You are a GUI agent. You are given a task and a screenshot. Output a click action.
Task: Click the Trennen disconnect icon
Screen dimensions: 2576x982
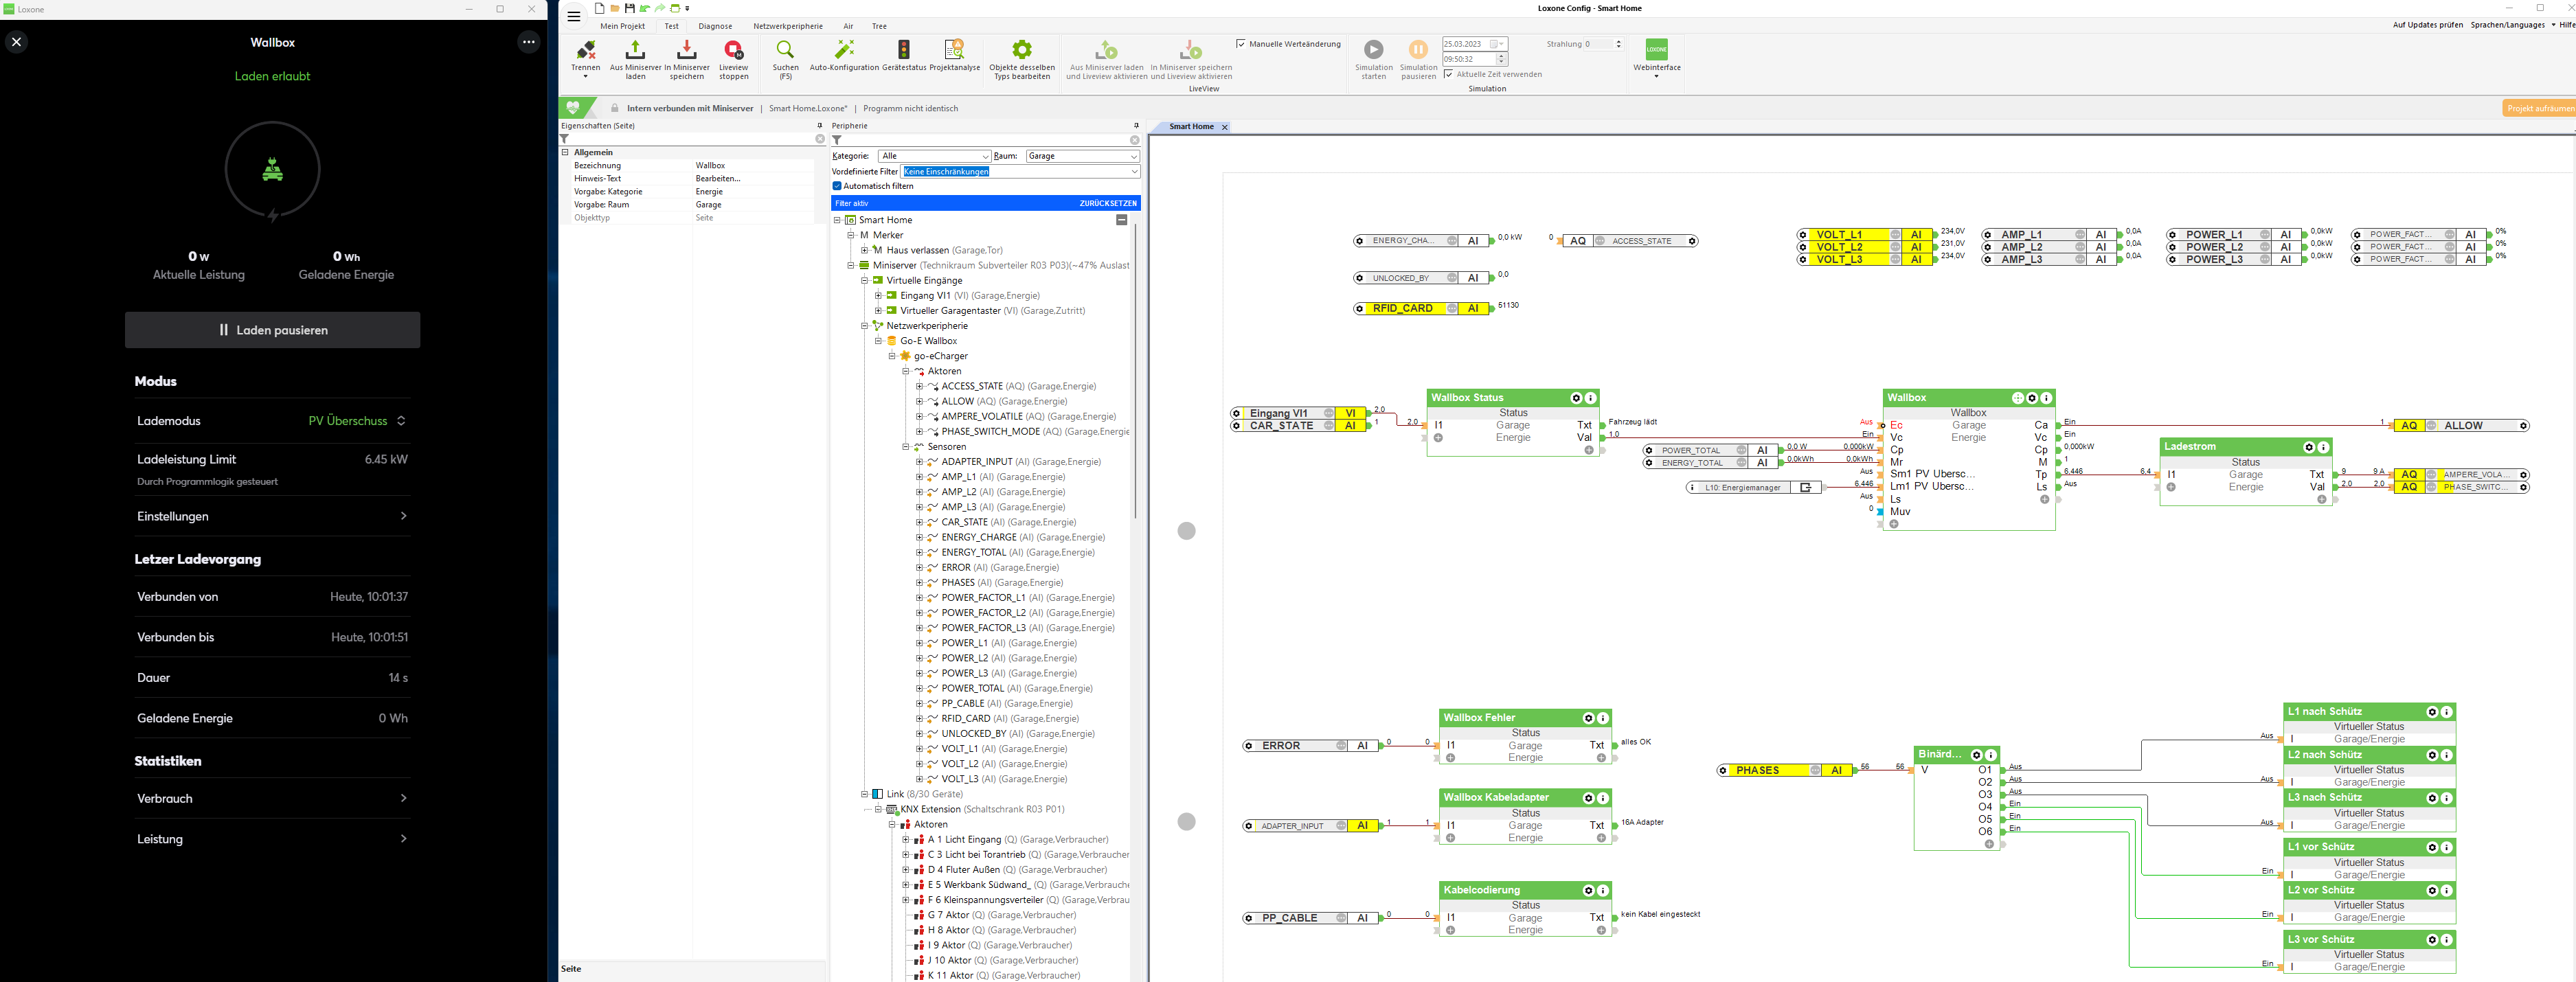(586, 50)
